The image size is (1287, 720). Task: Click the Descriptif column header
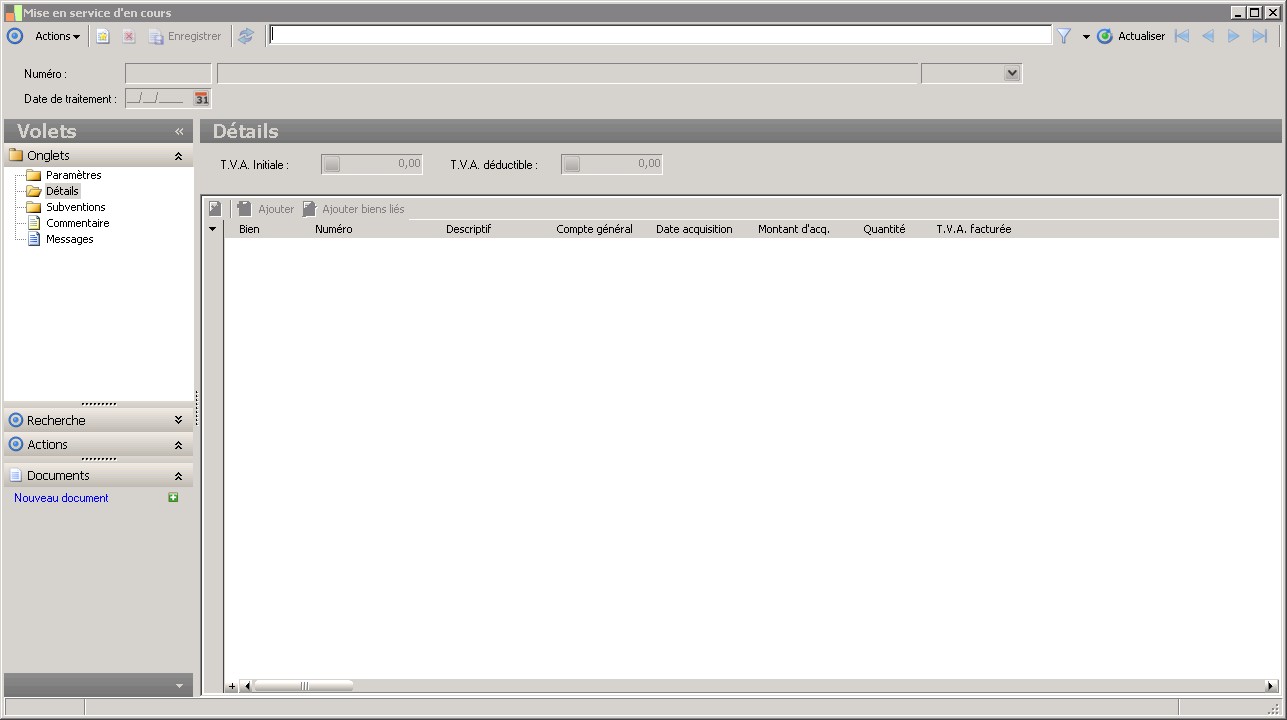point(468,229)
